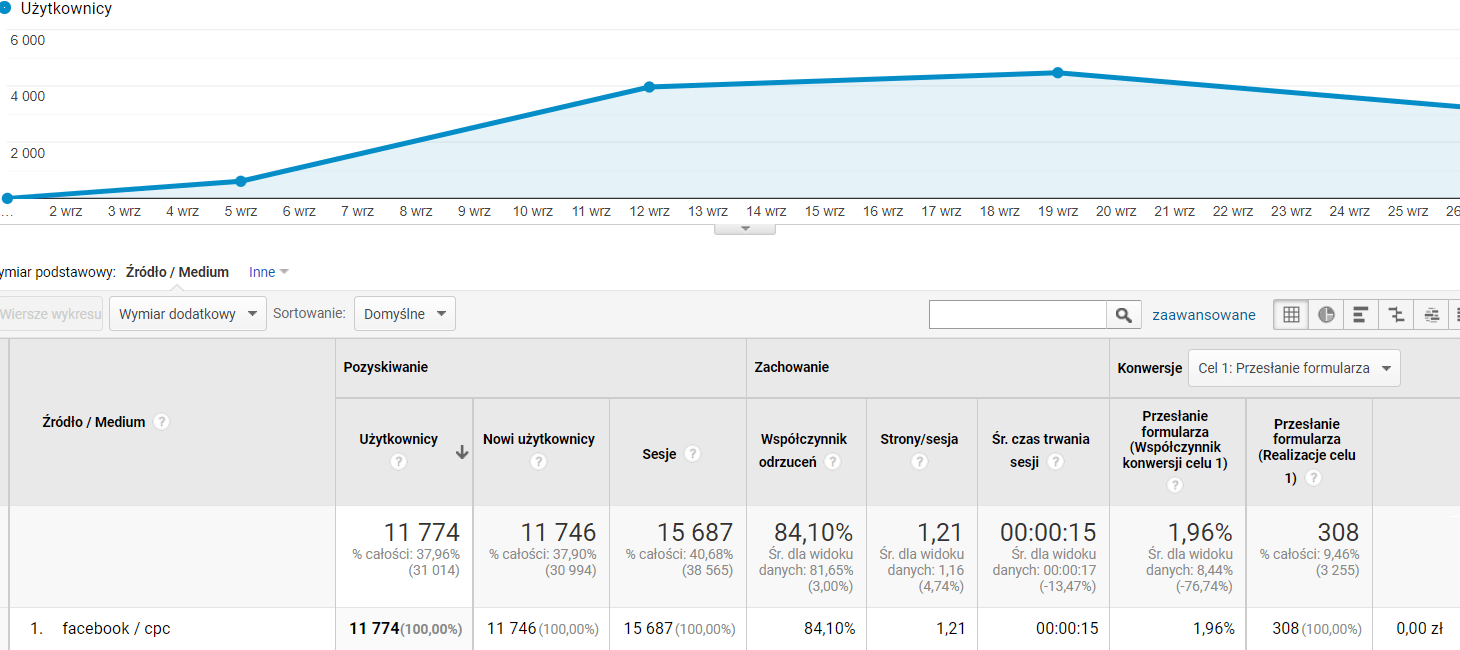Click the search magnifier button

tap(1124, 315)
